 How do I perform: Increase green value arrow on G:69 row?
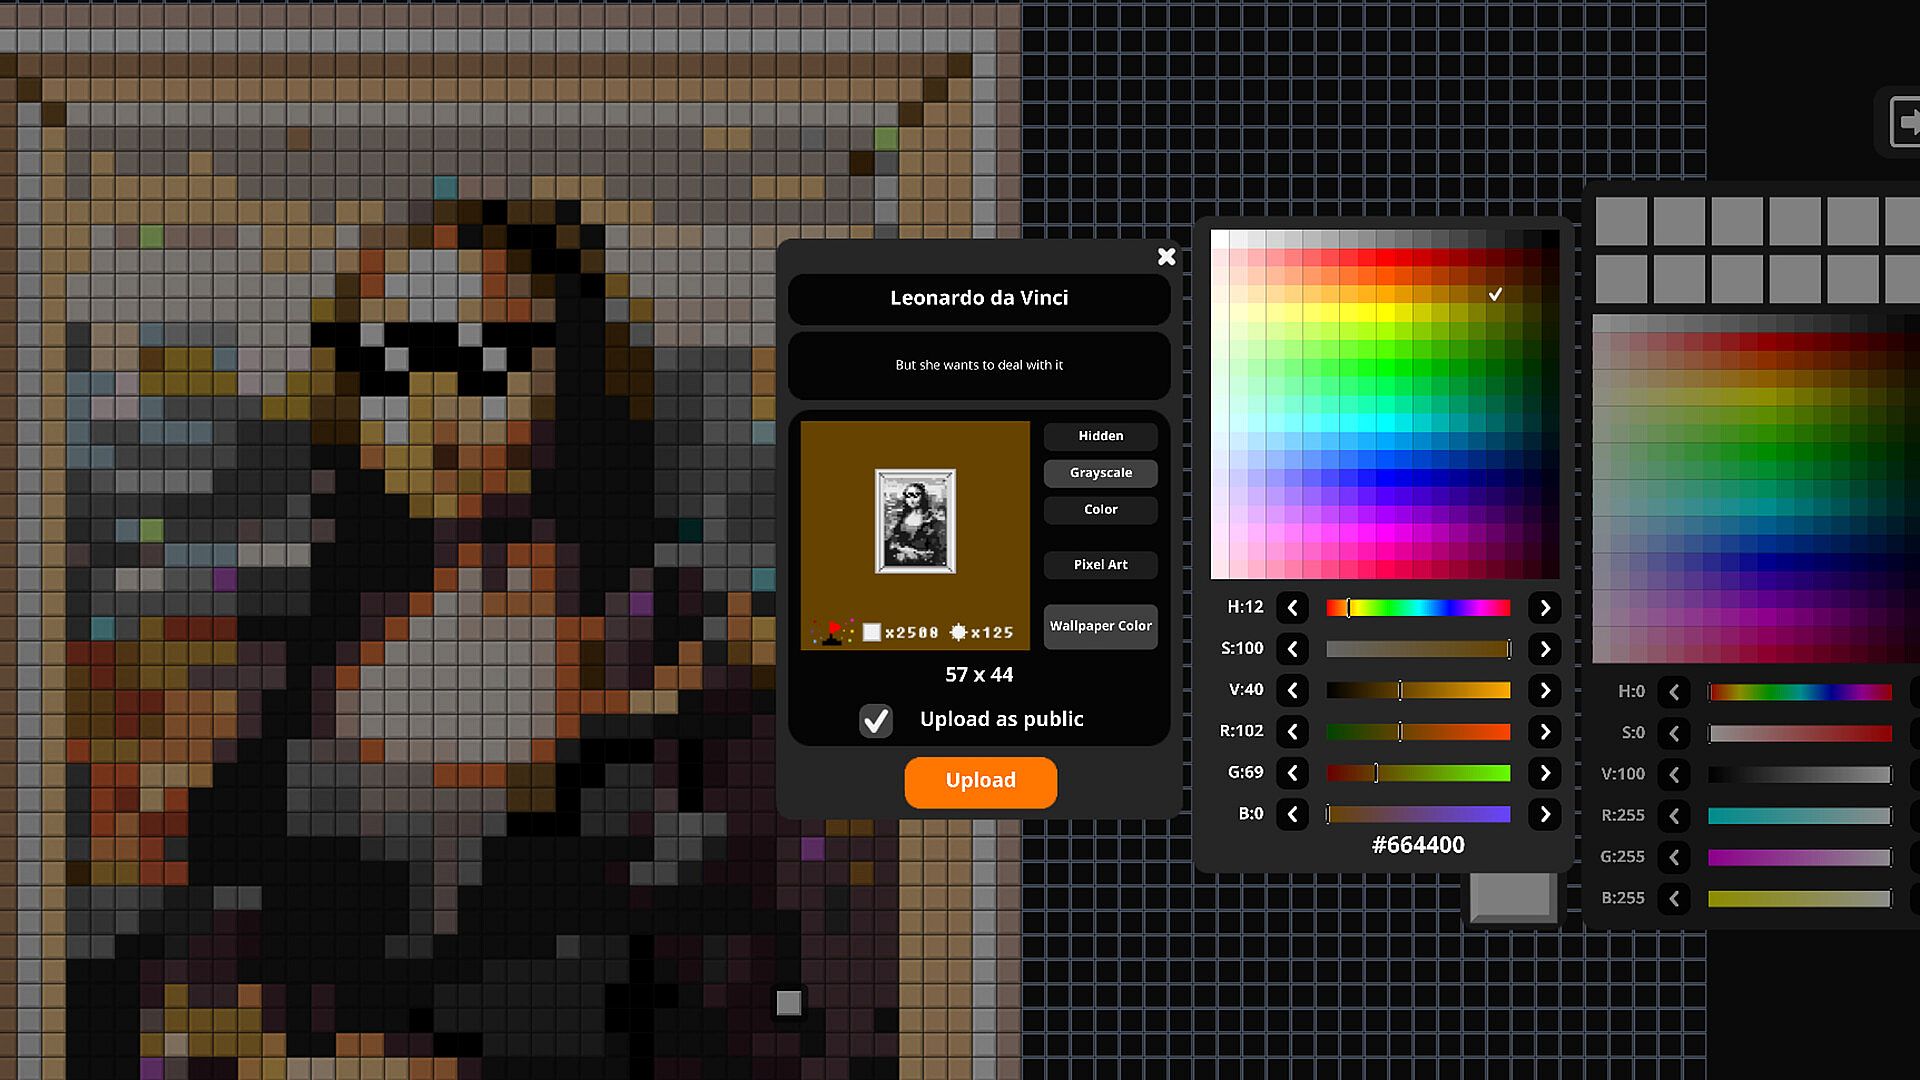pyautogui.click(x=1545, y=773)
